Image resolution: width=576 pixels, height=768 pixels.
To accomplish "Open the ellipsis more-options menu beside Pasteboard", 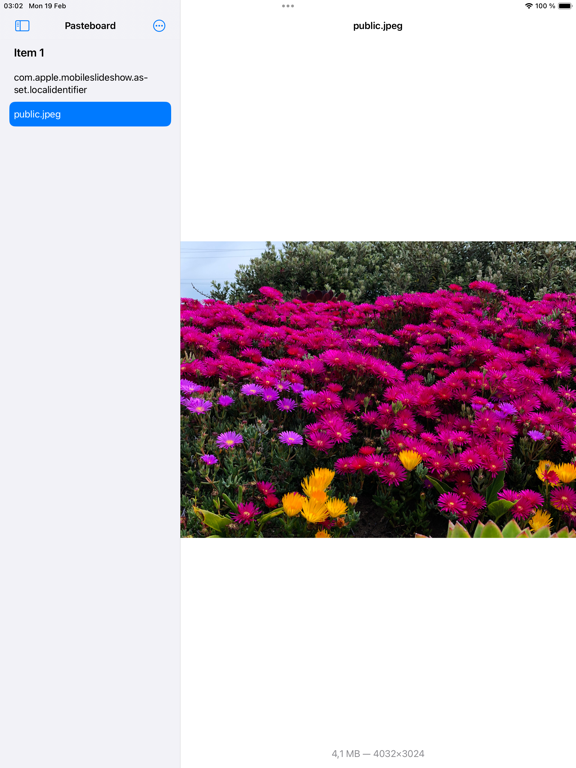I will click(x=159, y=25).
